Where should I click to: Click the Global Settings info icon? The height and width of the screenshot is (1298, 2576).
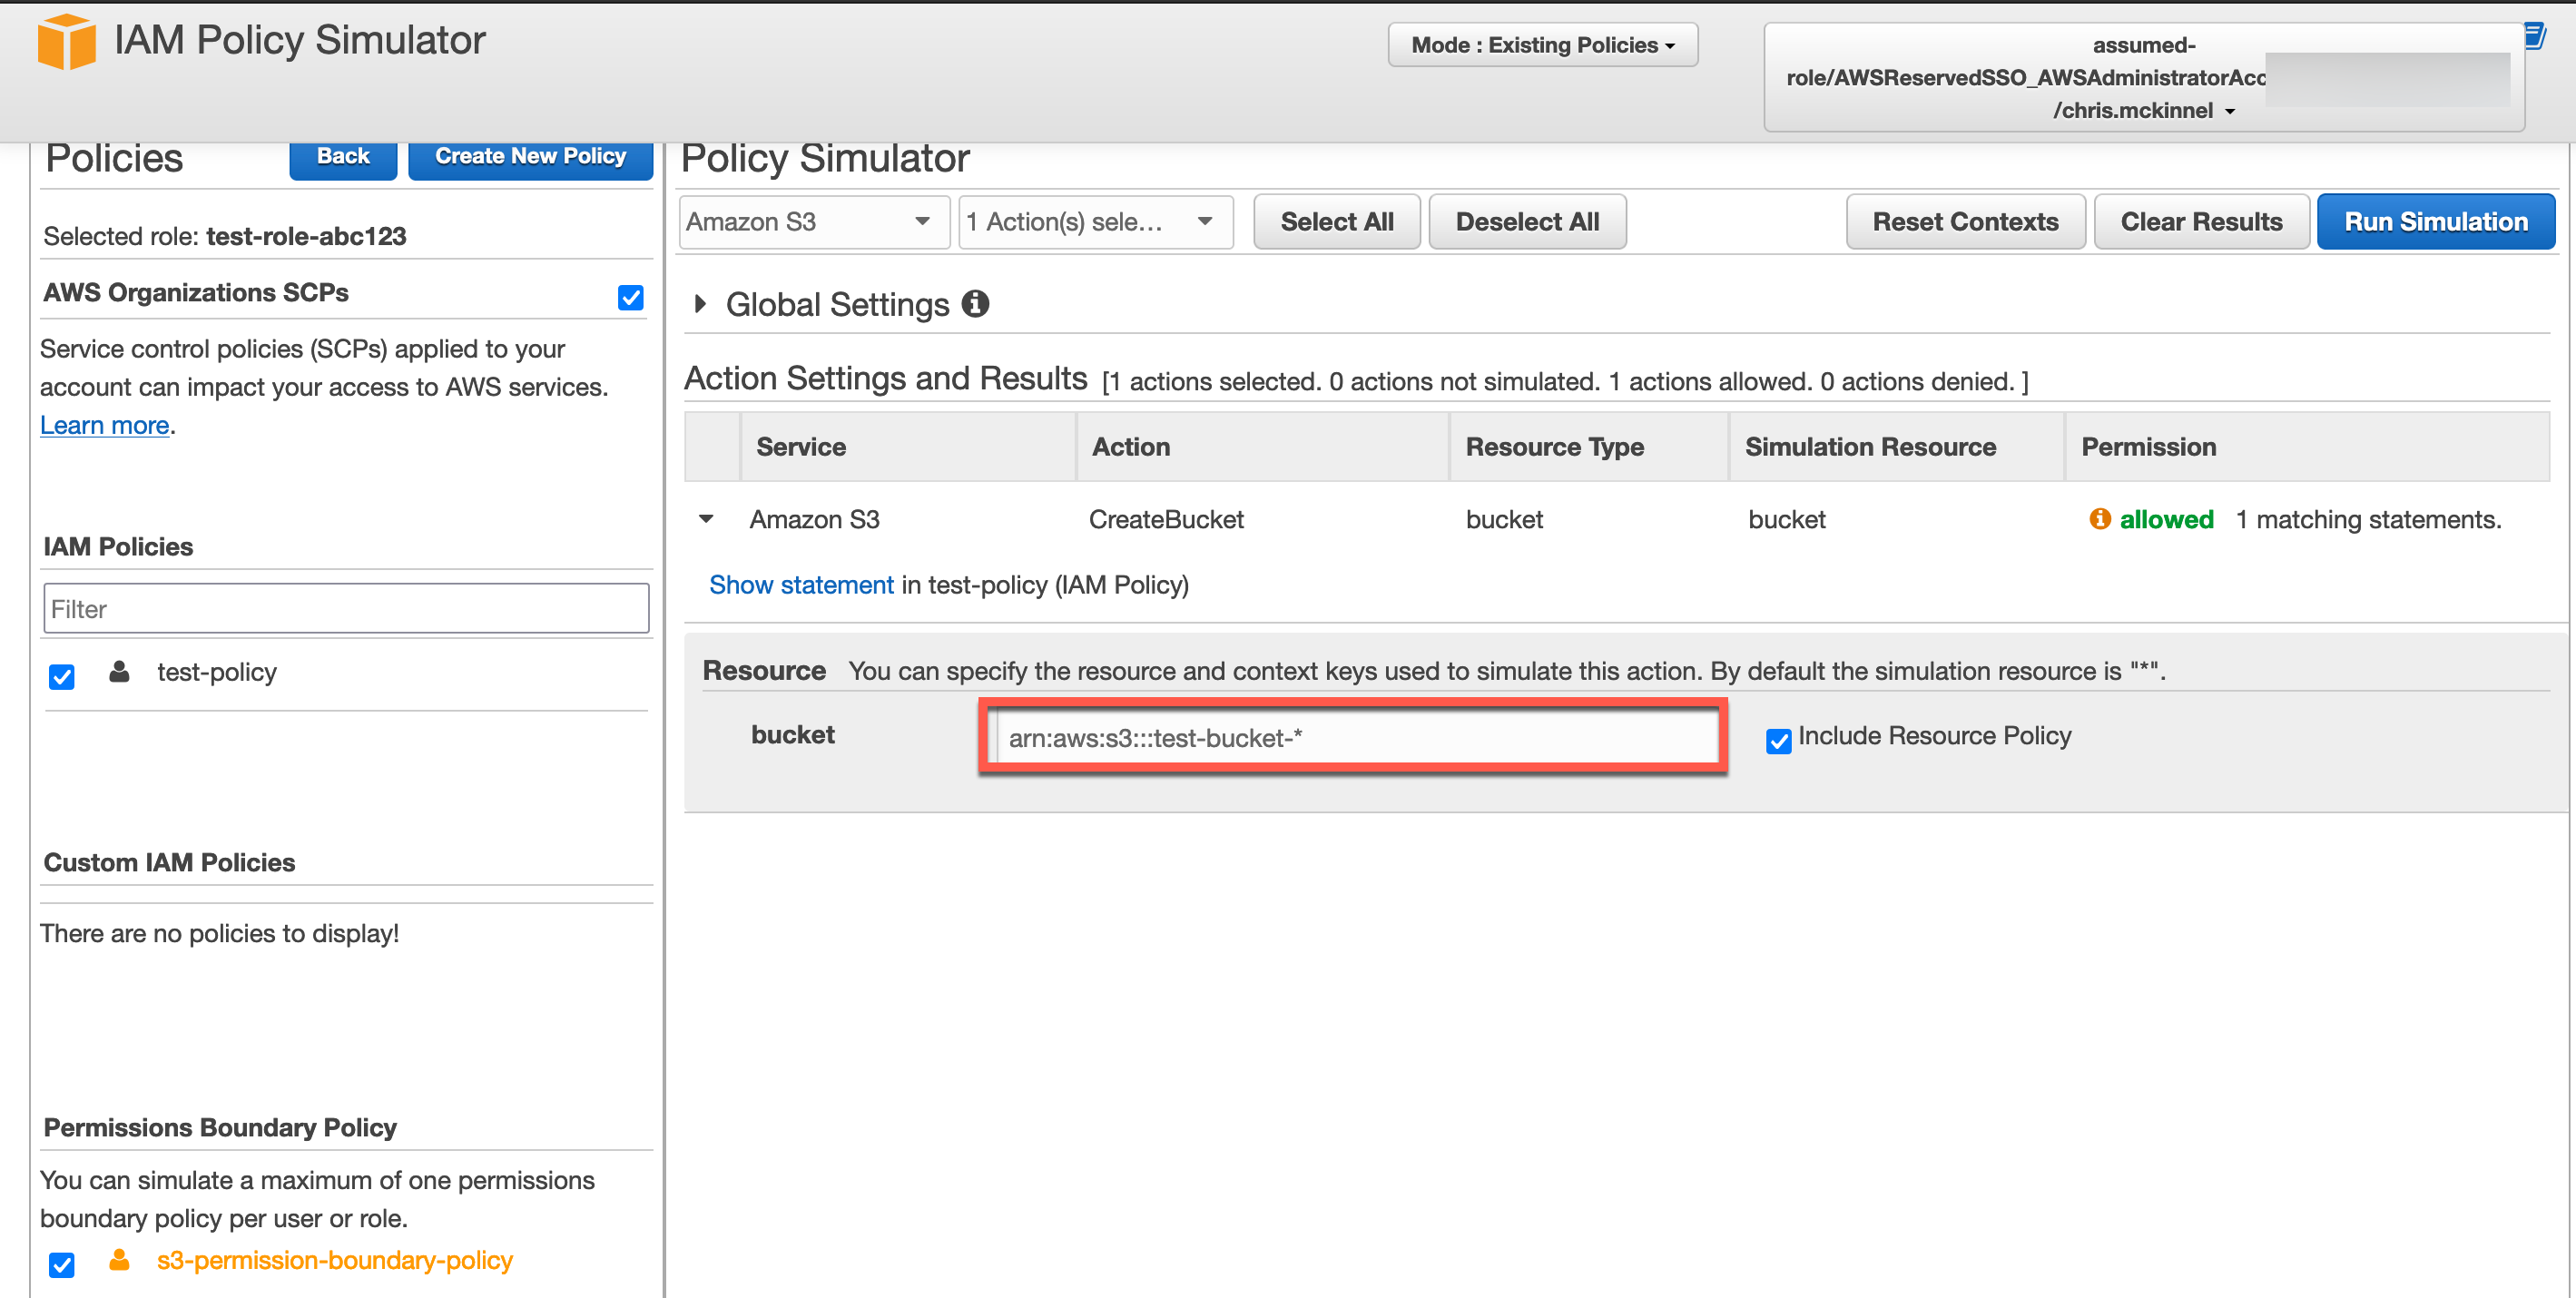tap(975, 303)
